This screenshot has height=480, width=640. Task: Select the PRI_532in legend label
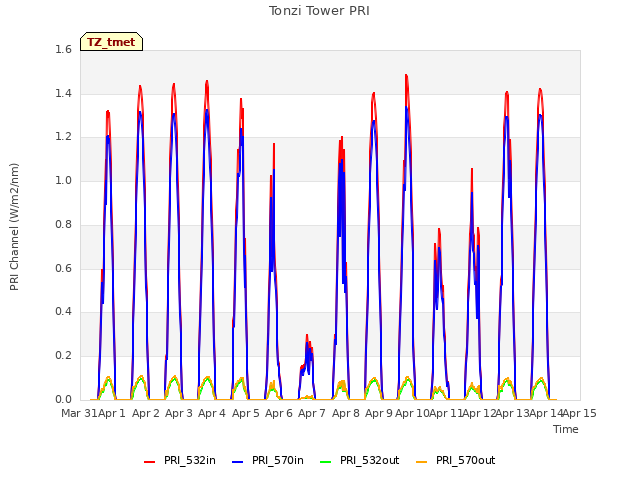(190, 460)
